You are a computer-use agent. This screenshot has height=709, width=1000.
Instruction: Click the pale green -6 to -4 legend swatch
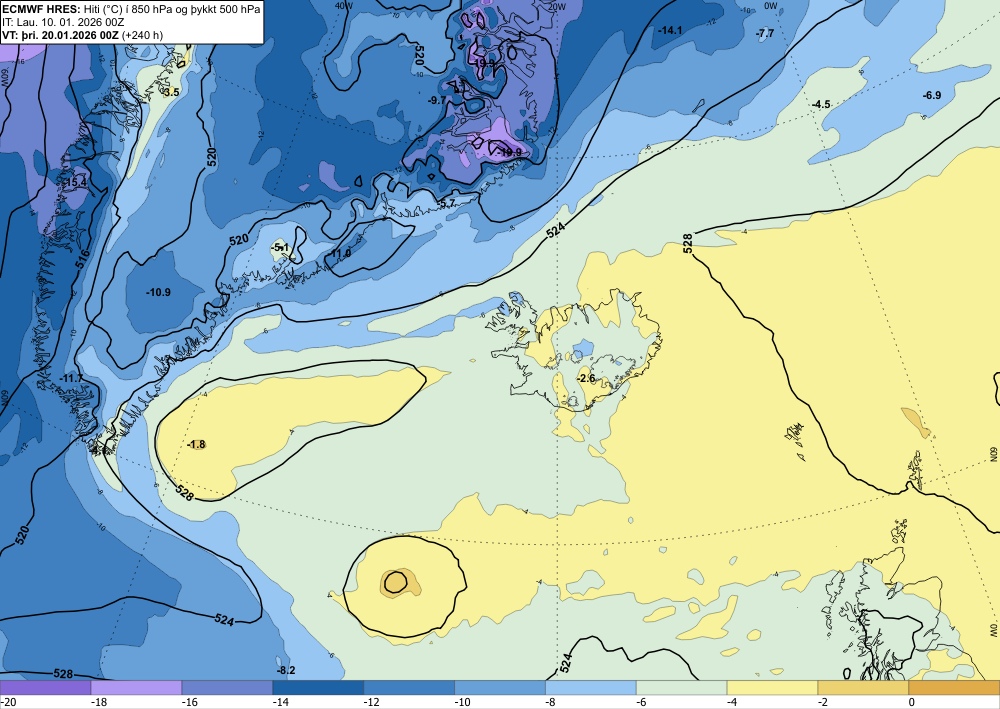click(682, 687)
